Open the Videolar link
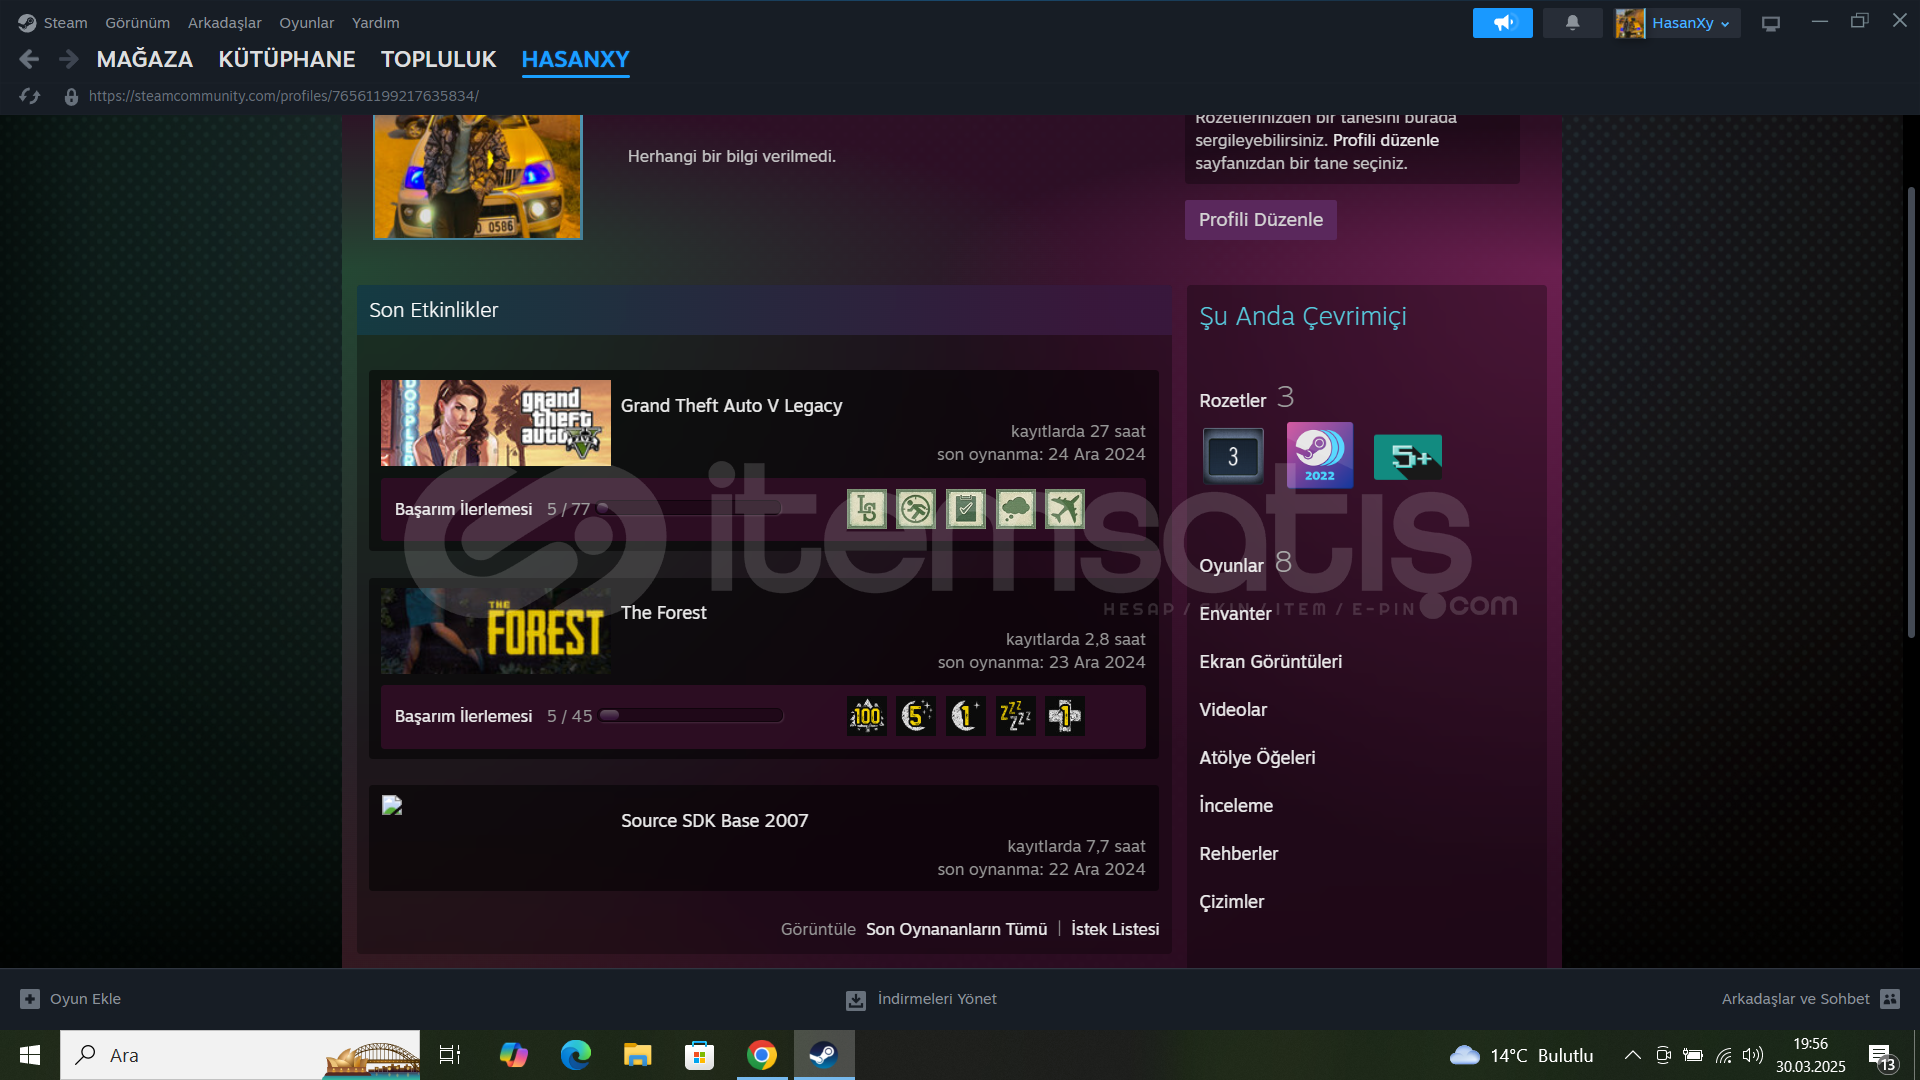1920x1080 pixels. pos(1233,709)
